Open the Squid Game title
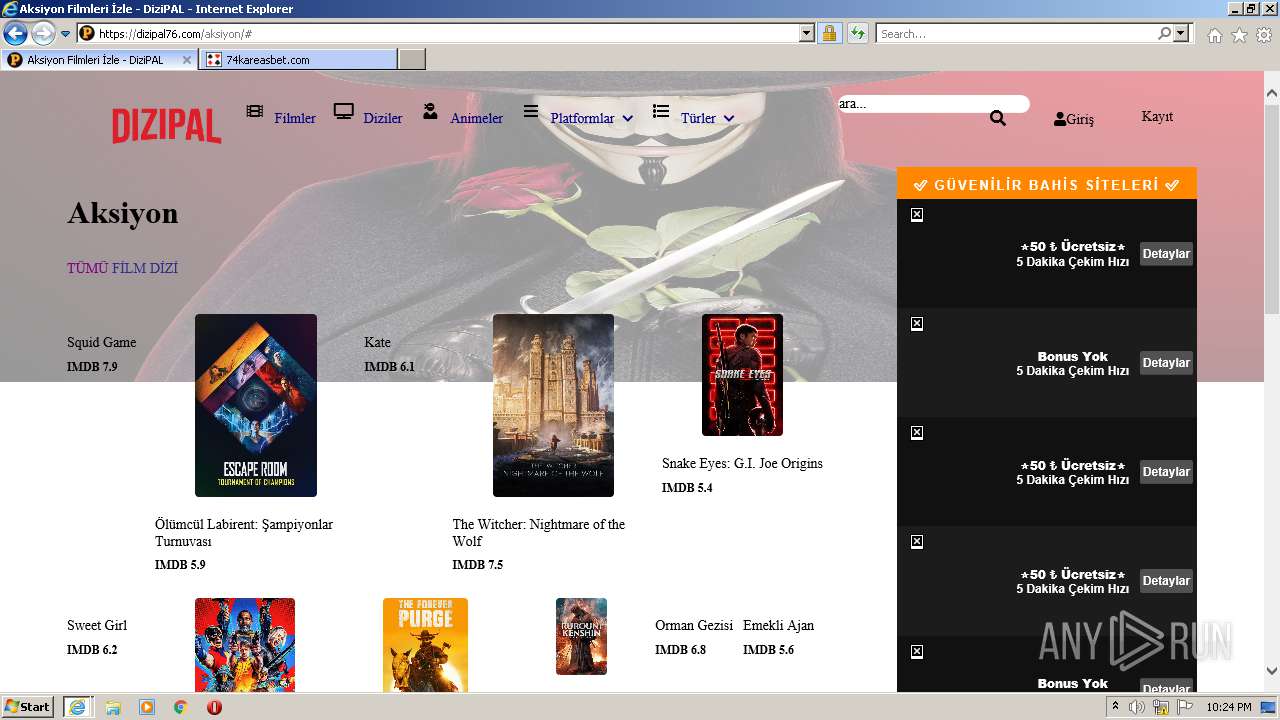Image resolution: width=1280 pixels, height=720 pixels. [101, 342]
